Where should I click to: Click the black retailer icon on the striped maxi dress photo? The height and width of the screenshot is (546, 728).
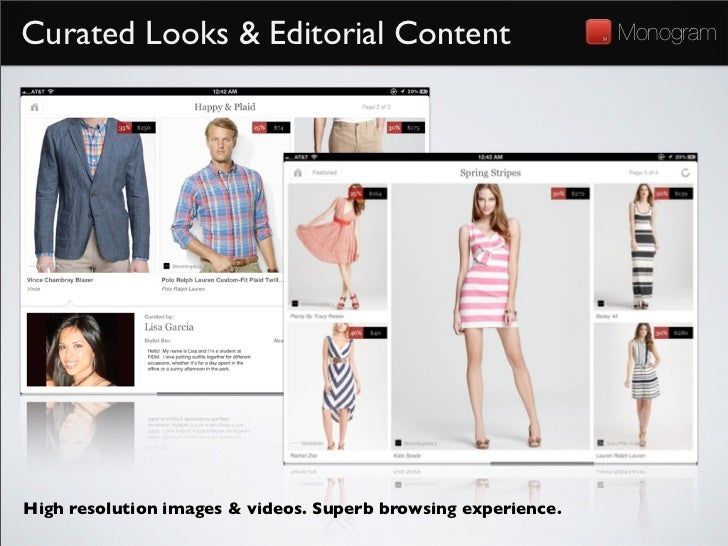(x=600, y=304)
